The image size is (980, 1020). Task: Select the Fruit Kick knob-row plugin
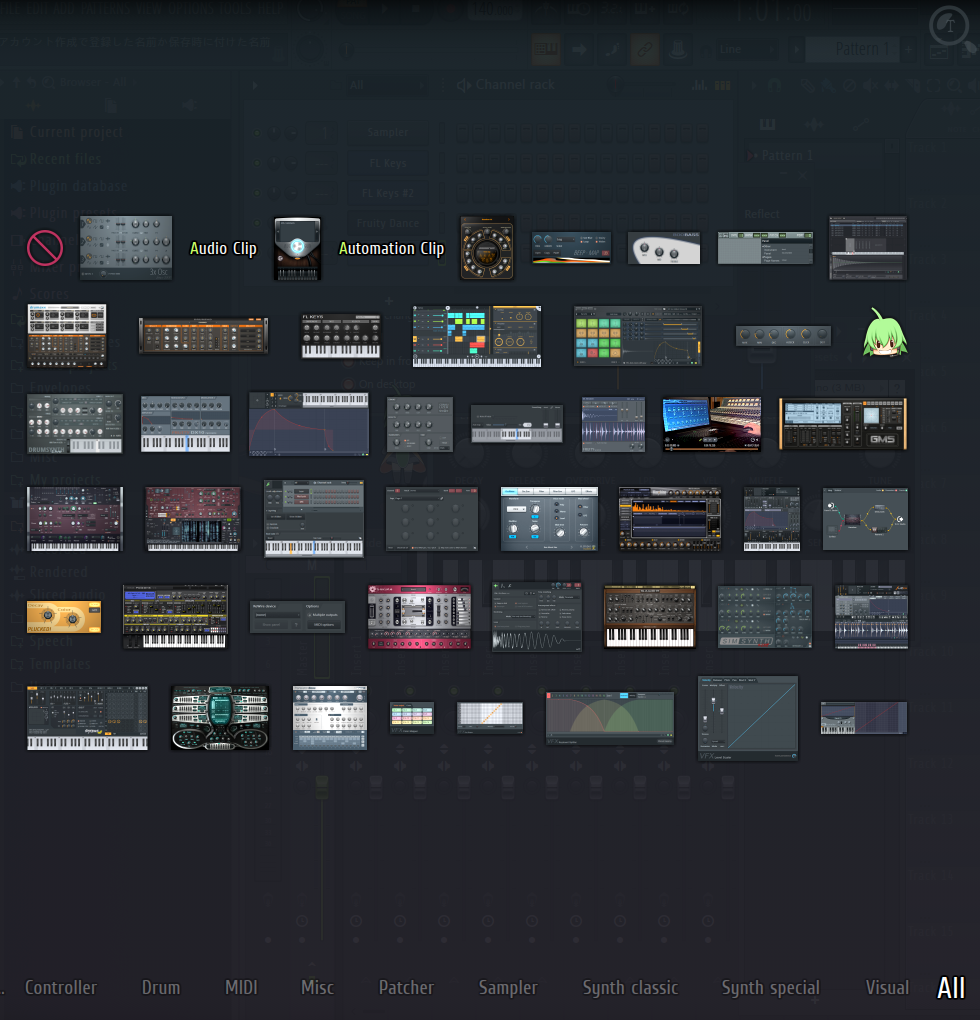pos(783,336)
